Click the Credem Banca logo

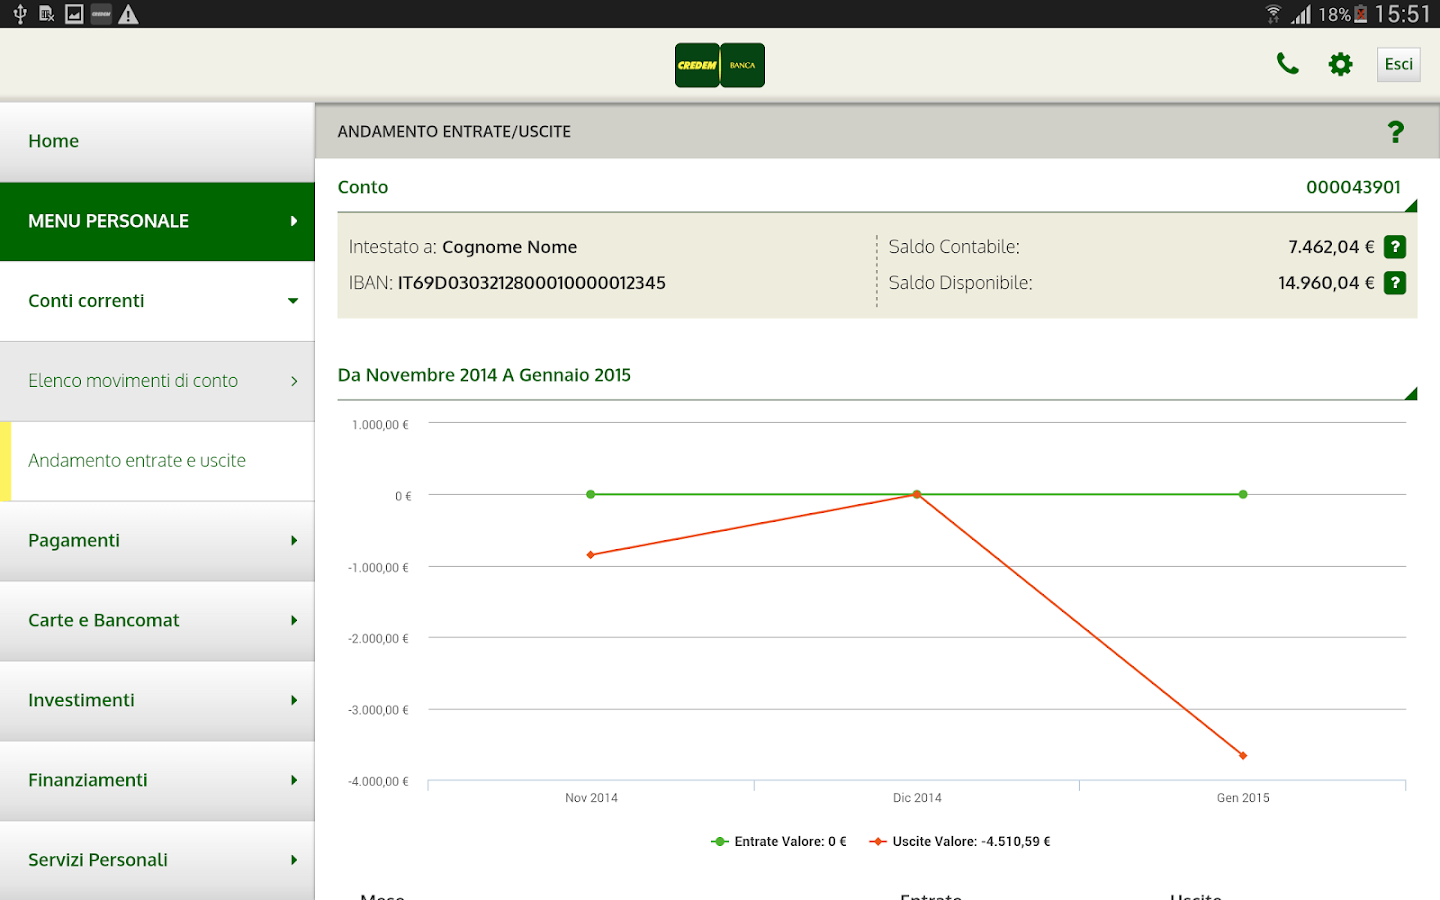[719, 65]
